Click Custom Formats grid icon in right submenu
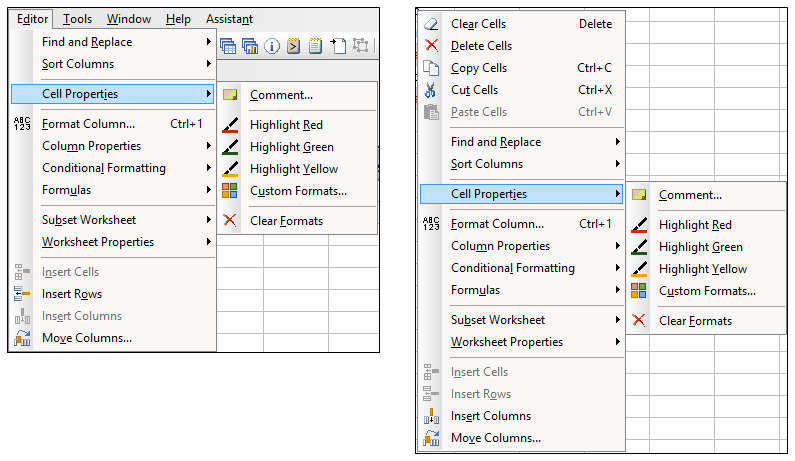Image resolution: width=795 pixels, height=461 pixels. tap(639, 291)
